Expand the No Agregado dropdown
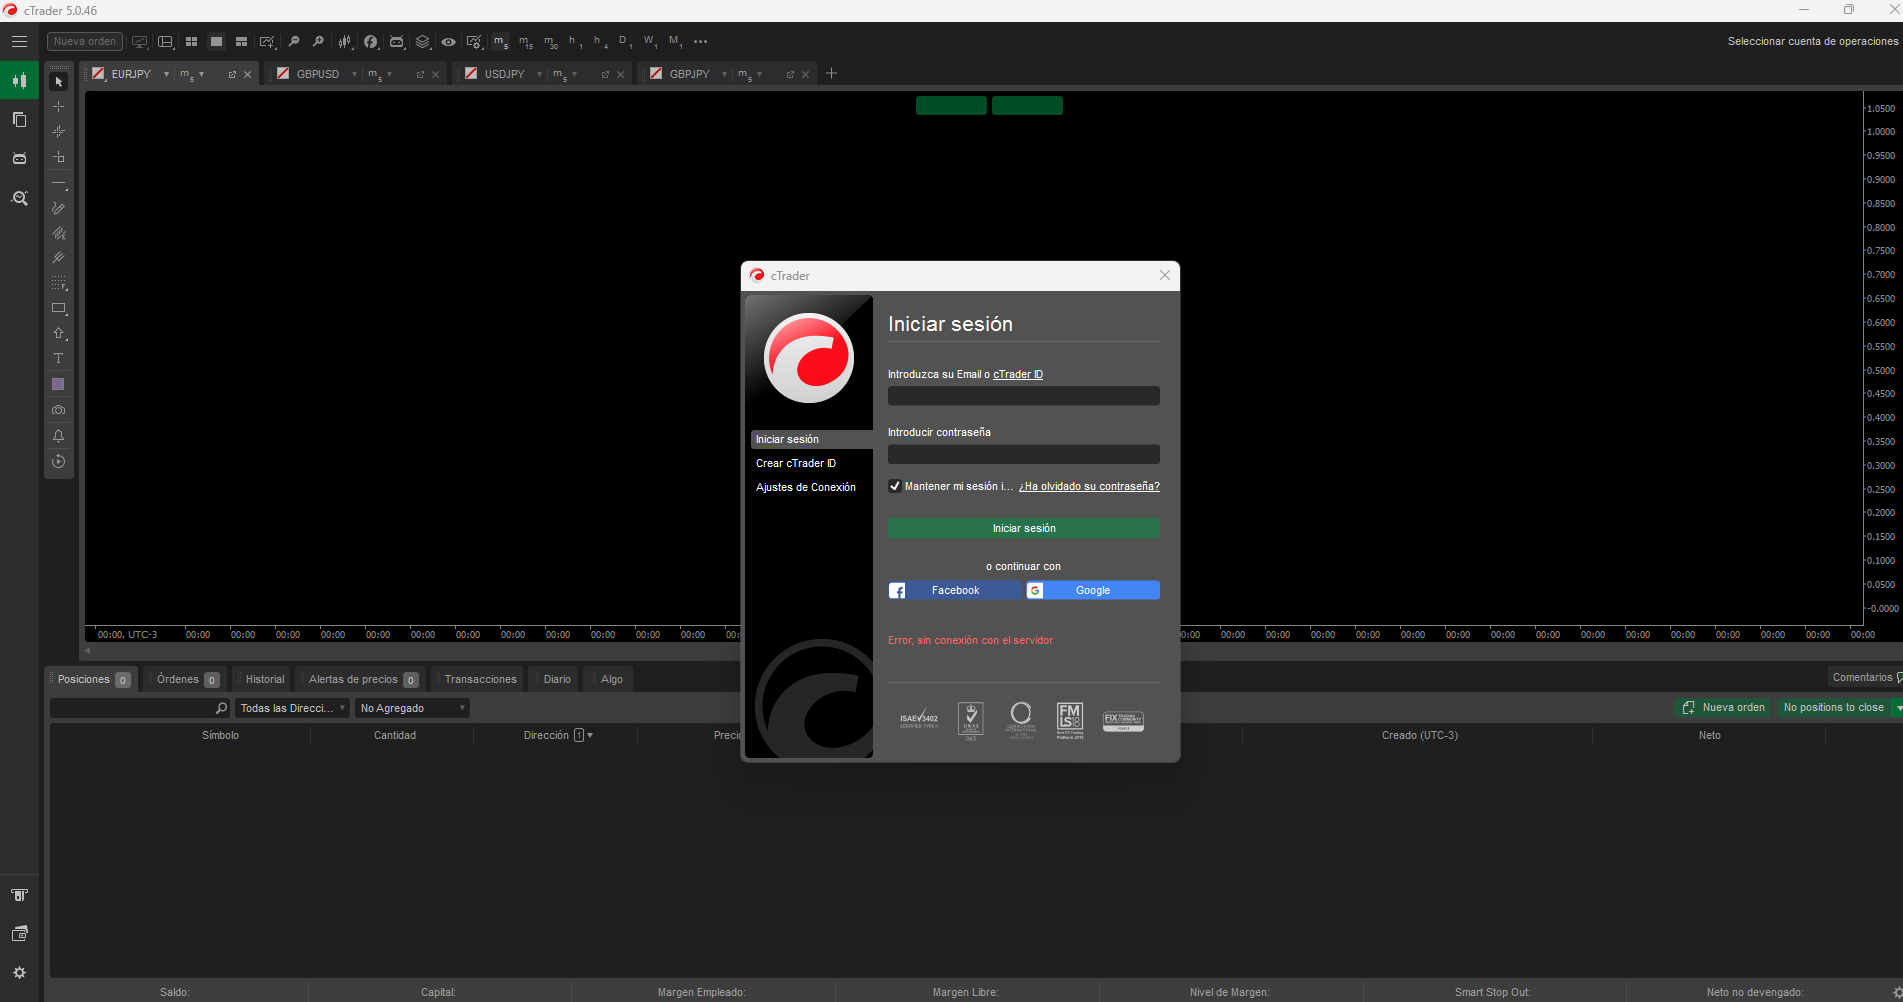Screen dimensions: 1903x1002 (x=413, y=708)
